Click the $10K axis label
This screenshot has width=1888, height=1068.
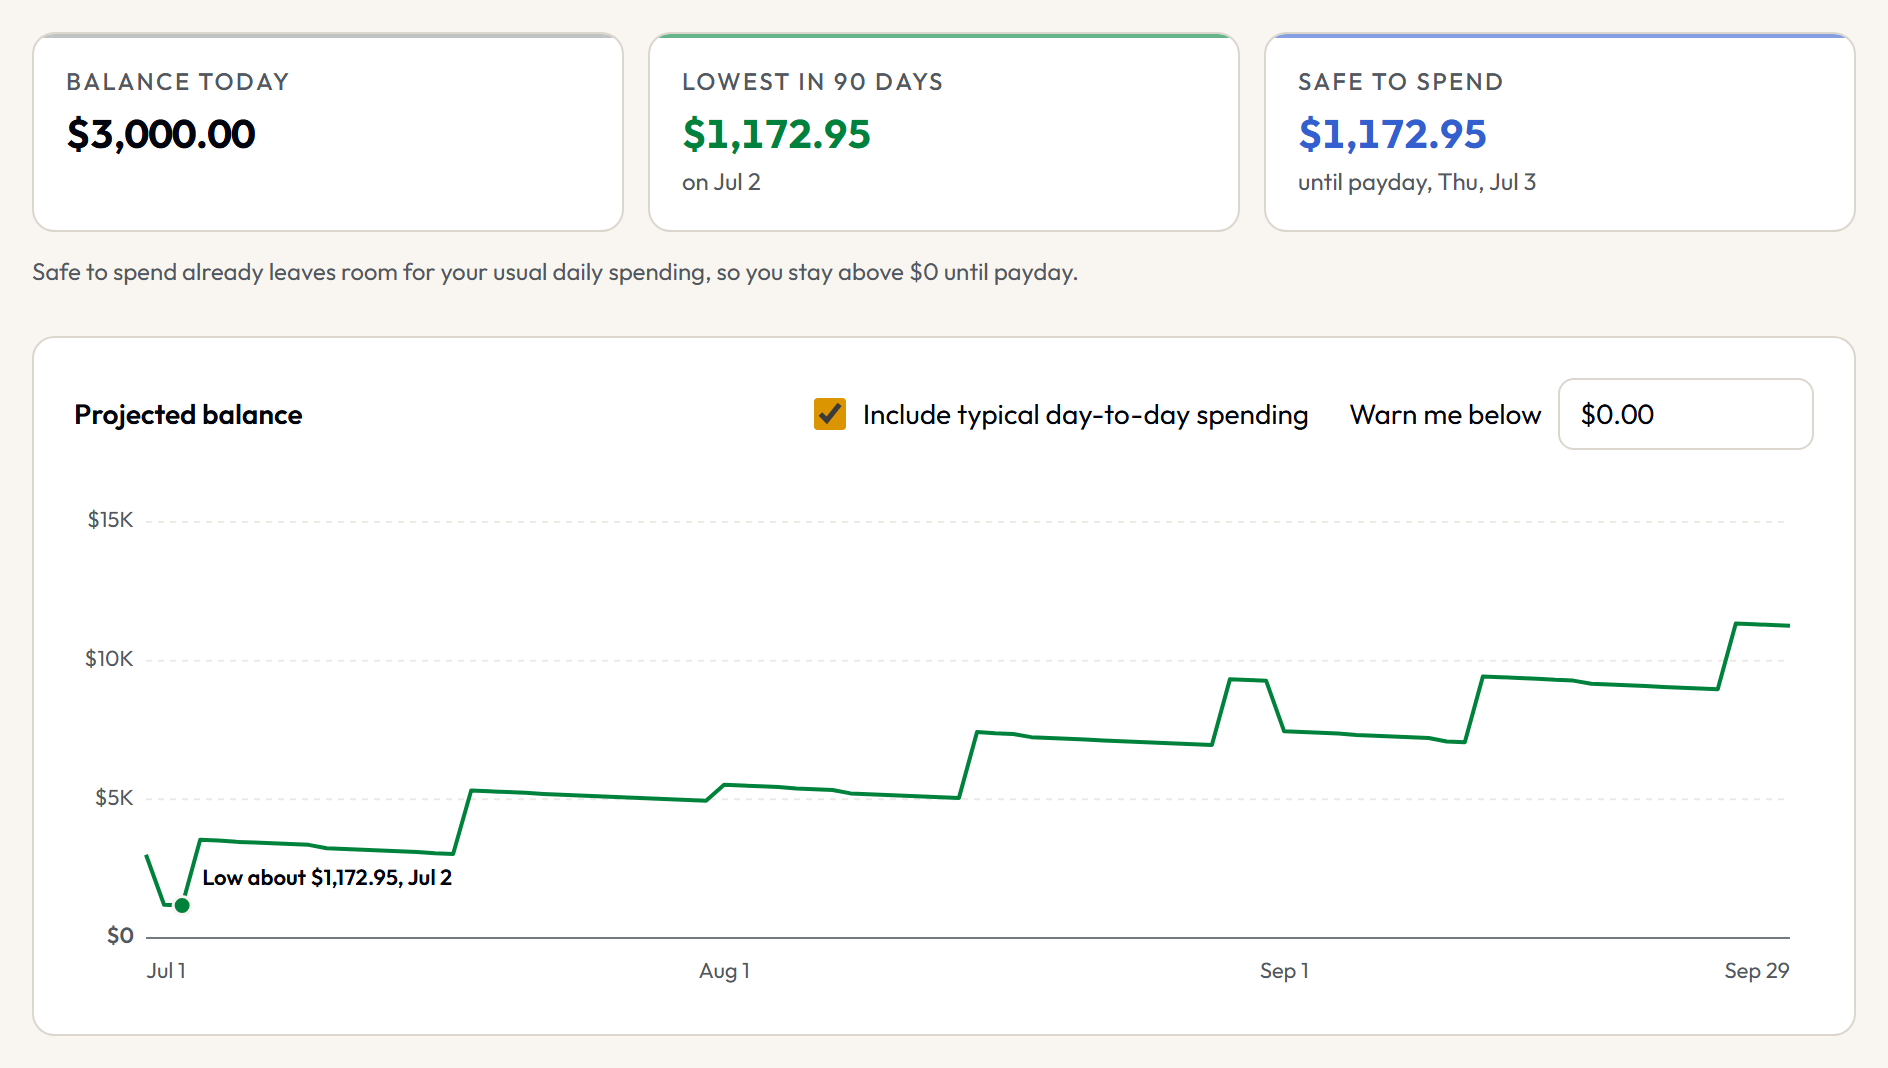point(109,659)
